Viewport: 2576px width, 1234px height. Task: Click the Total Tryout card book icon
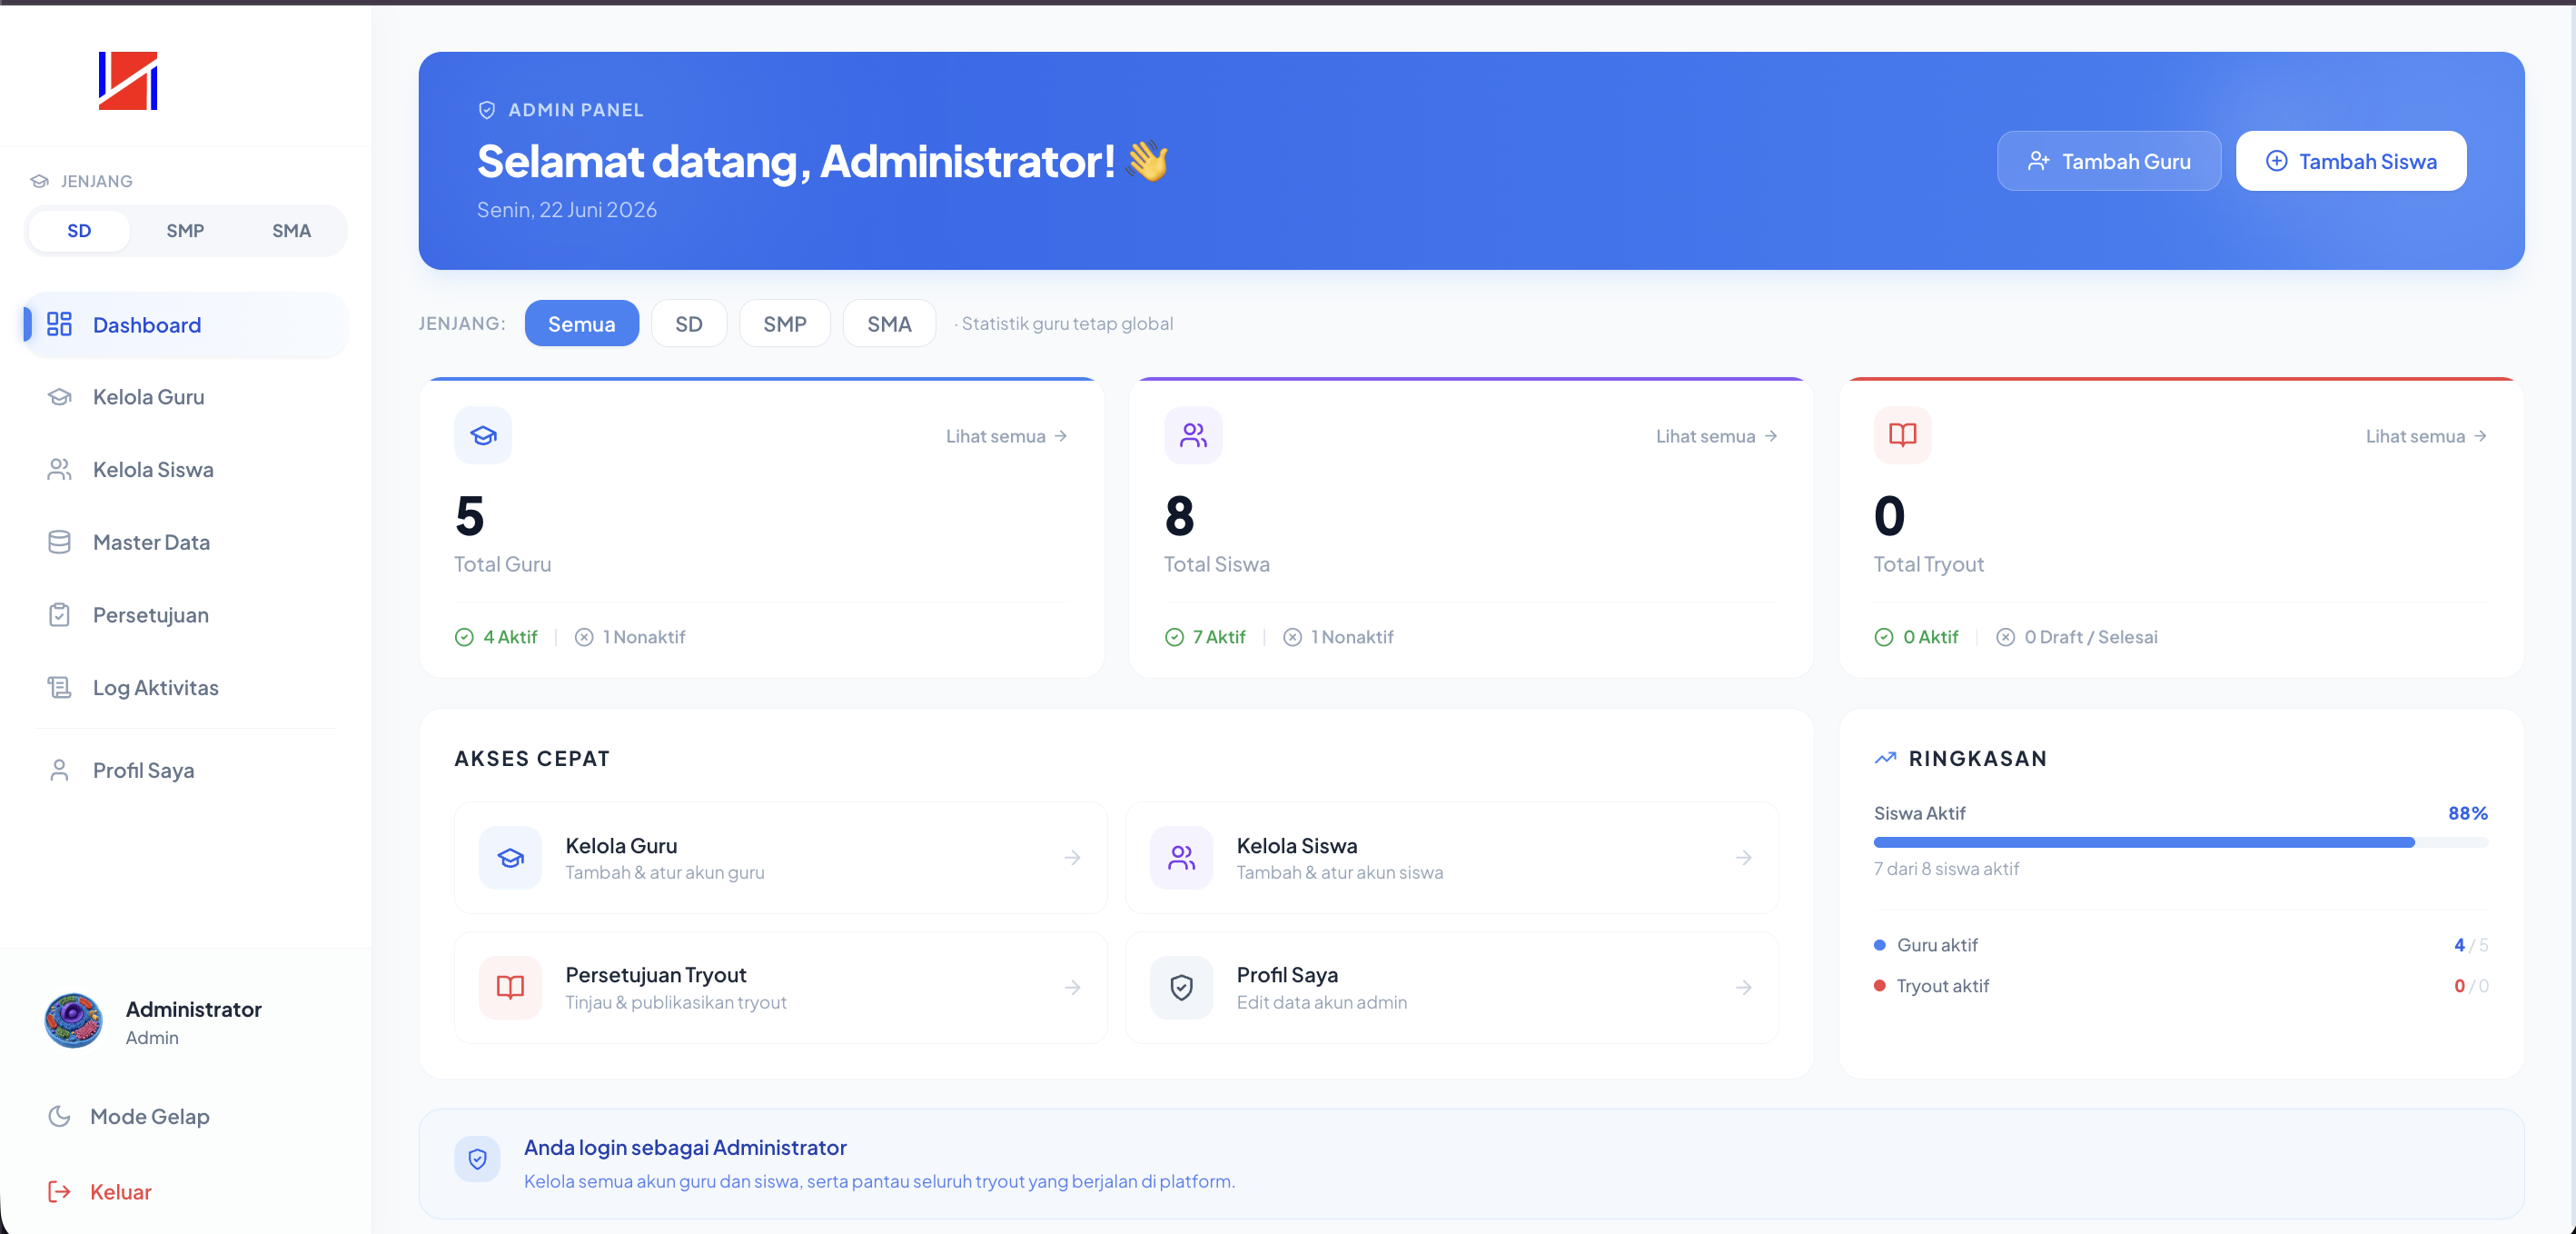point(1902,435)
